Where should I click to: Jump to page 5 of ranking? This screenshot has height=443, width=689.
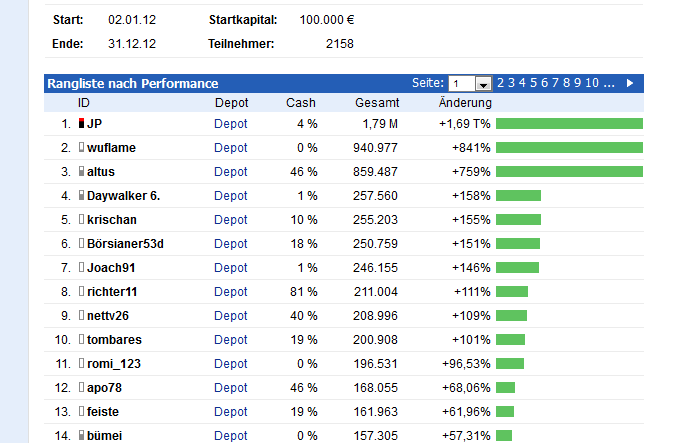(534, 83)
